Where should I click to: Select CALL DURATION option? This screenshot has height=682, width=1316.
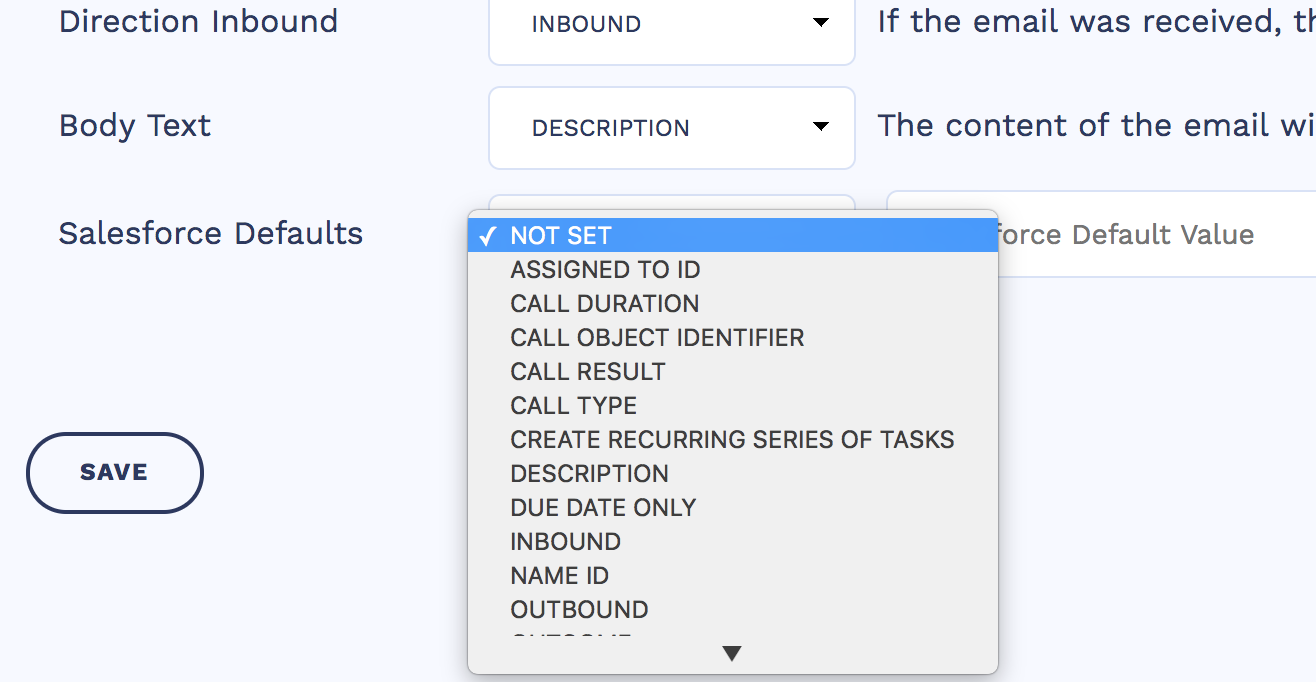click(604, 304)
